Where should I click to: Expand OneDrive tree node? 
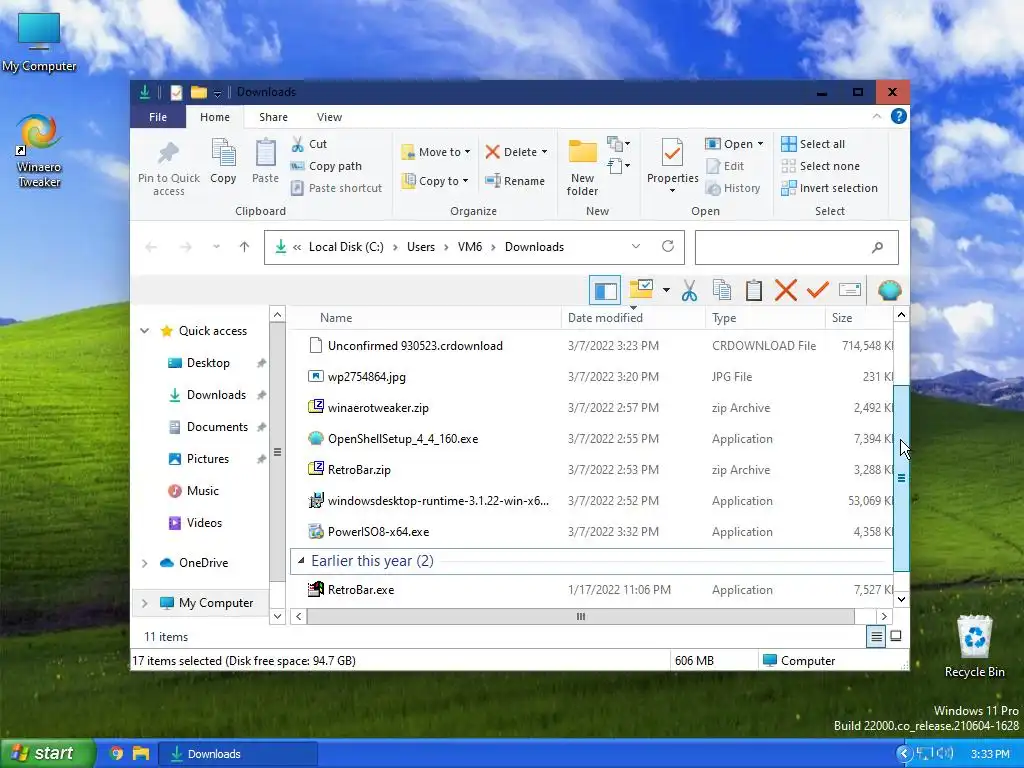(144, 563)
